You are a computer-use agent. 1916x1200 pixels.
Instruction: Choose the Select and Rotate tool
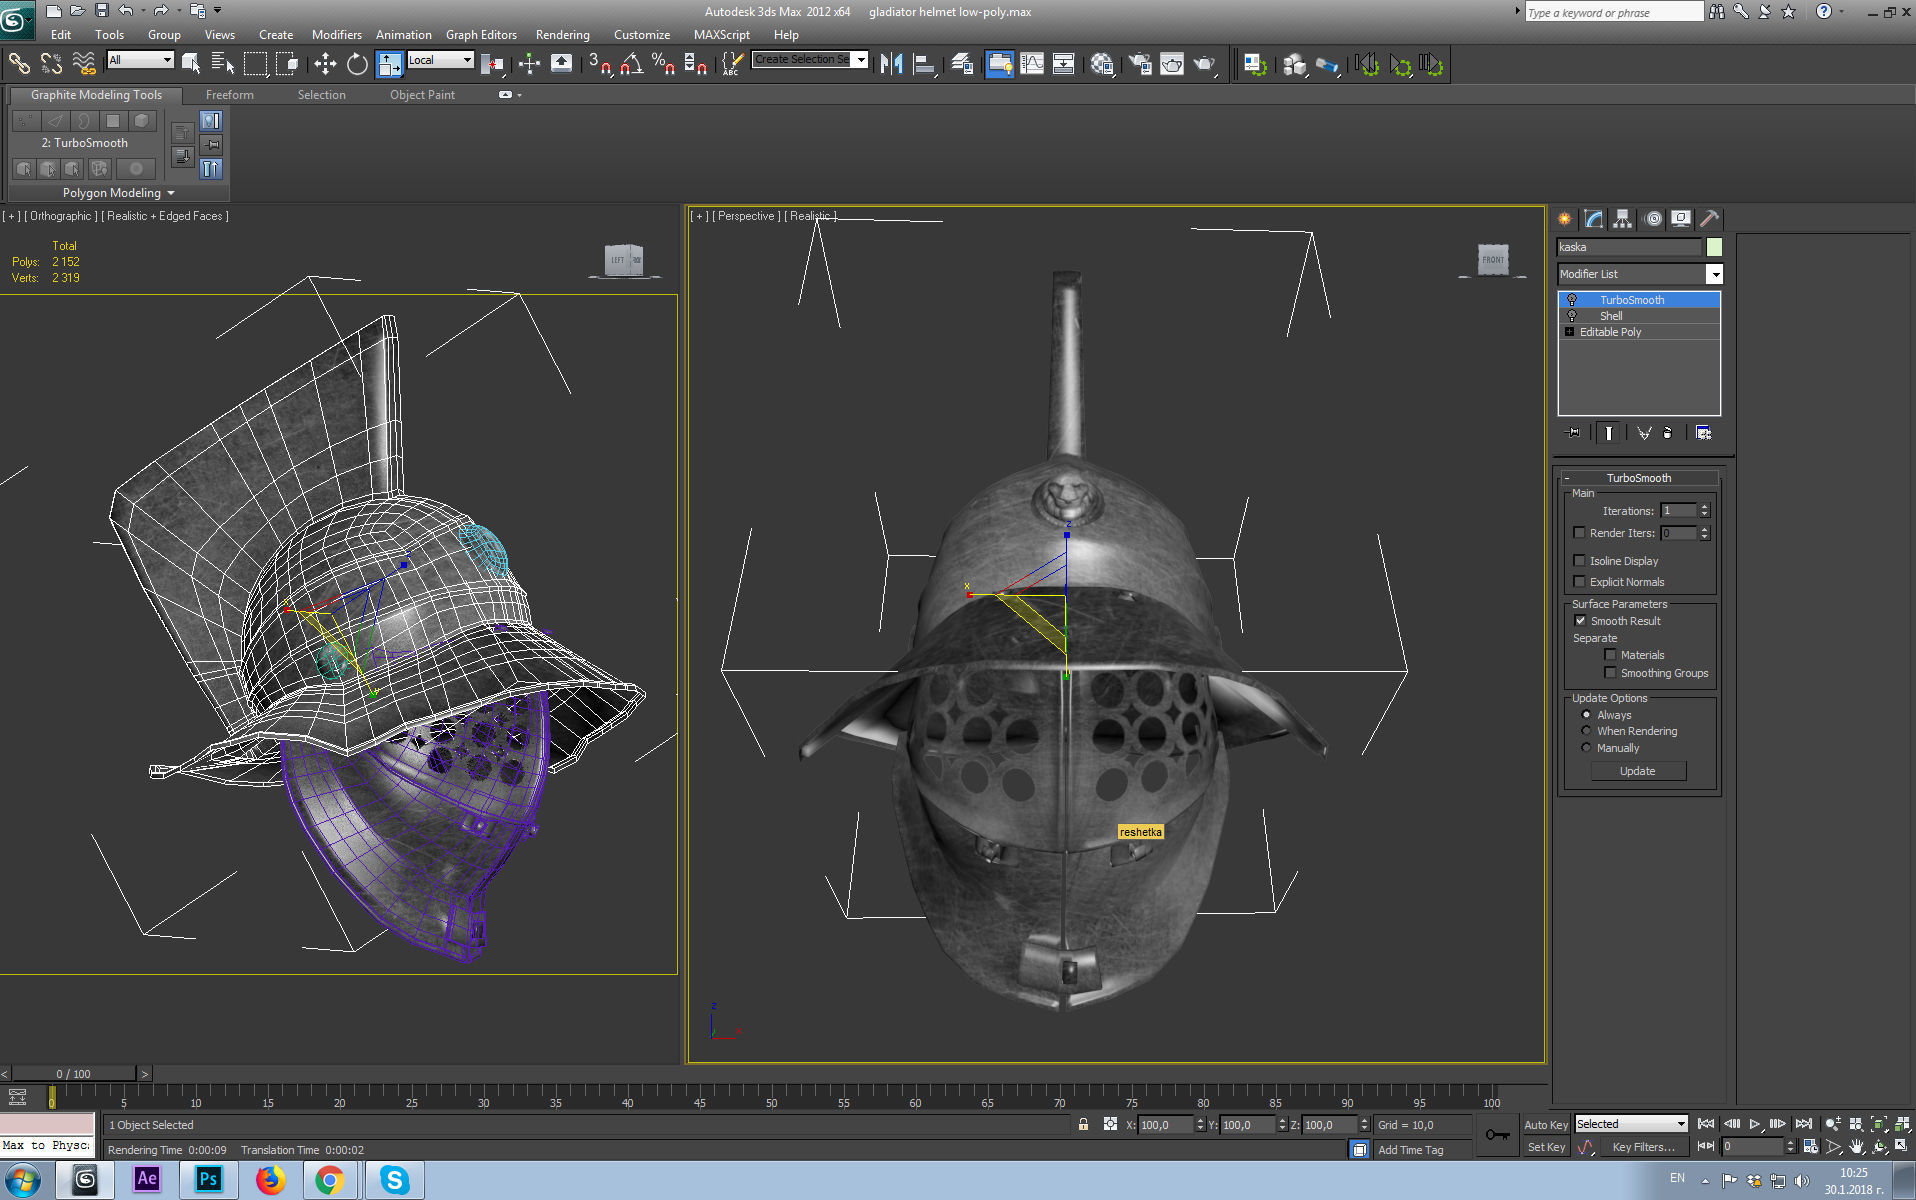(x=357, y=64)
